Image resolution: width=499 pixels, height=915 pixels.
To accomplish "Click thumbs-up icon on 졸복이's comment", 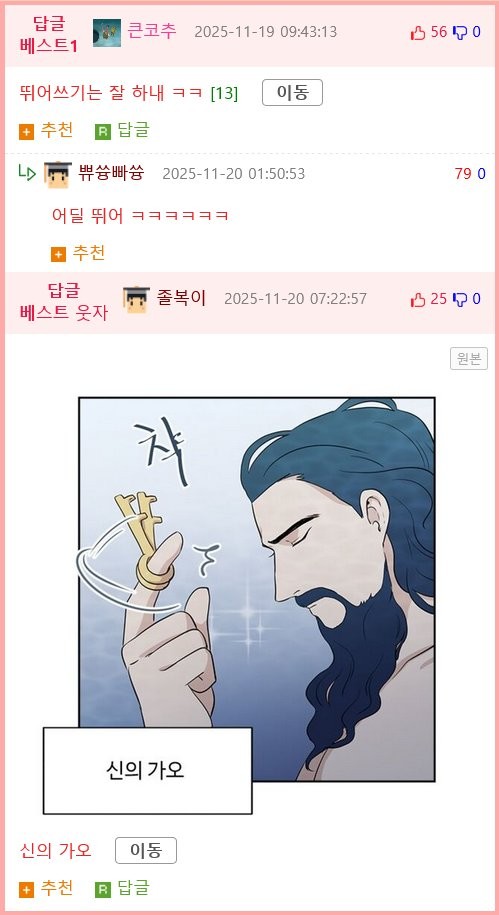I will tap(418, 299).
